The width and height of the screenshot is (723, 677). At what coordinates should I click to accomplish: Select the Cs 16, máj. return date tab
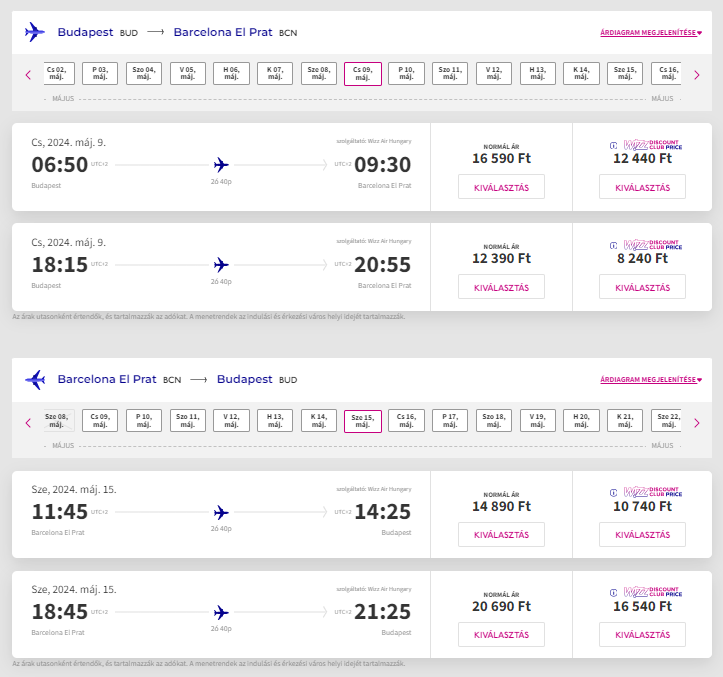[406, 421]
